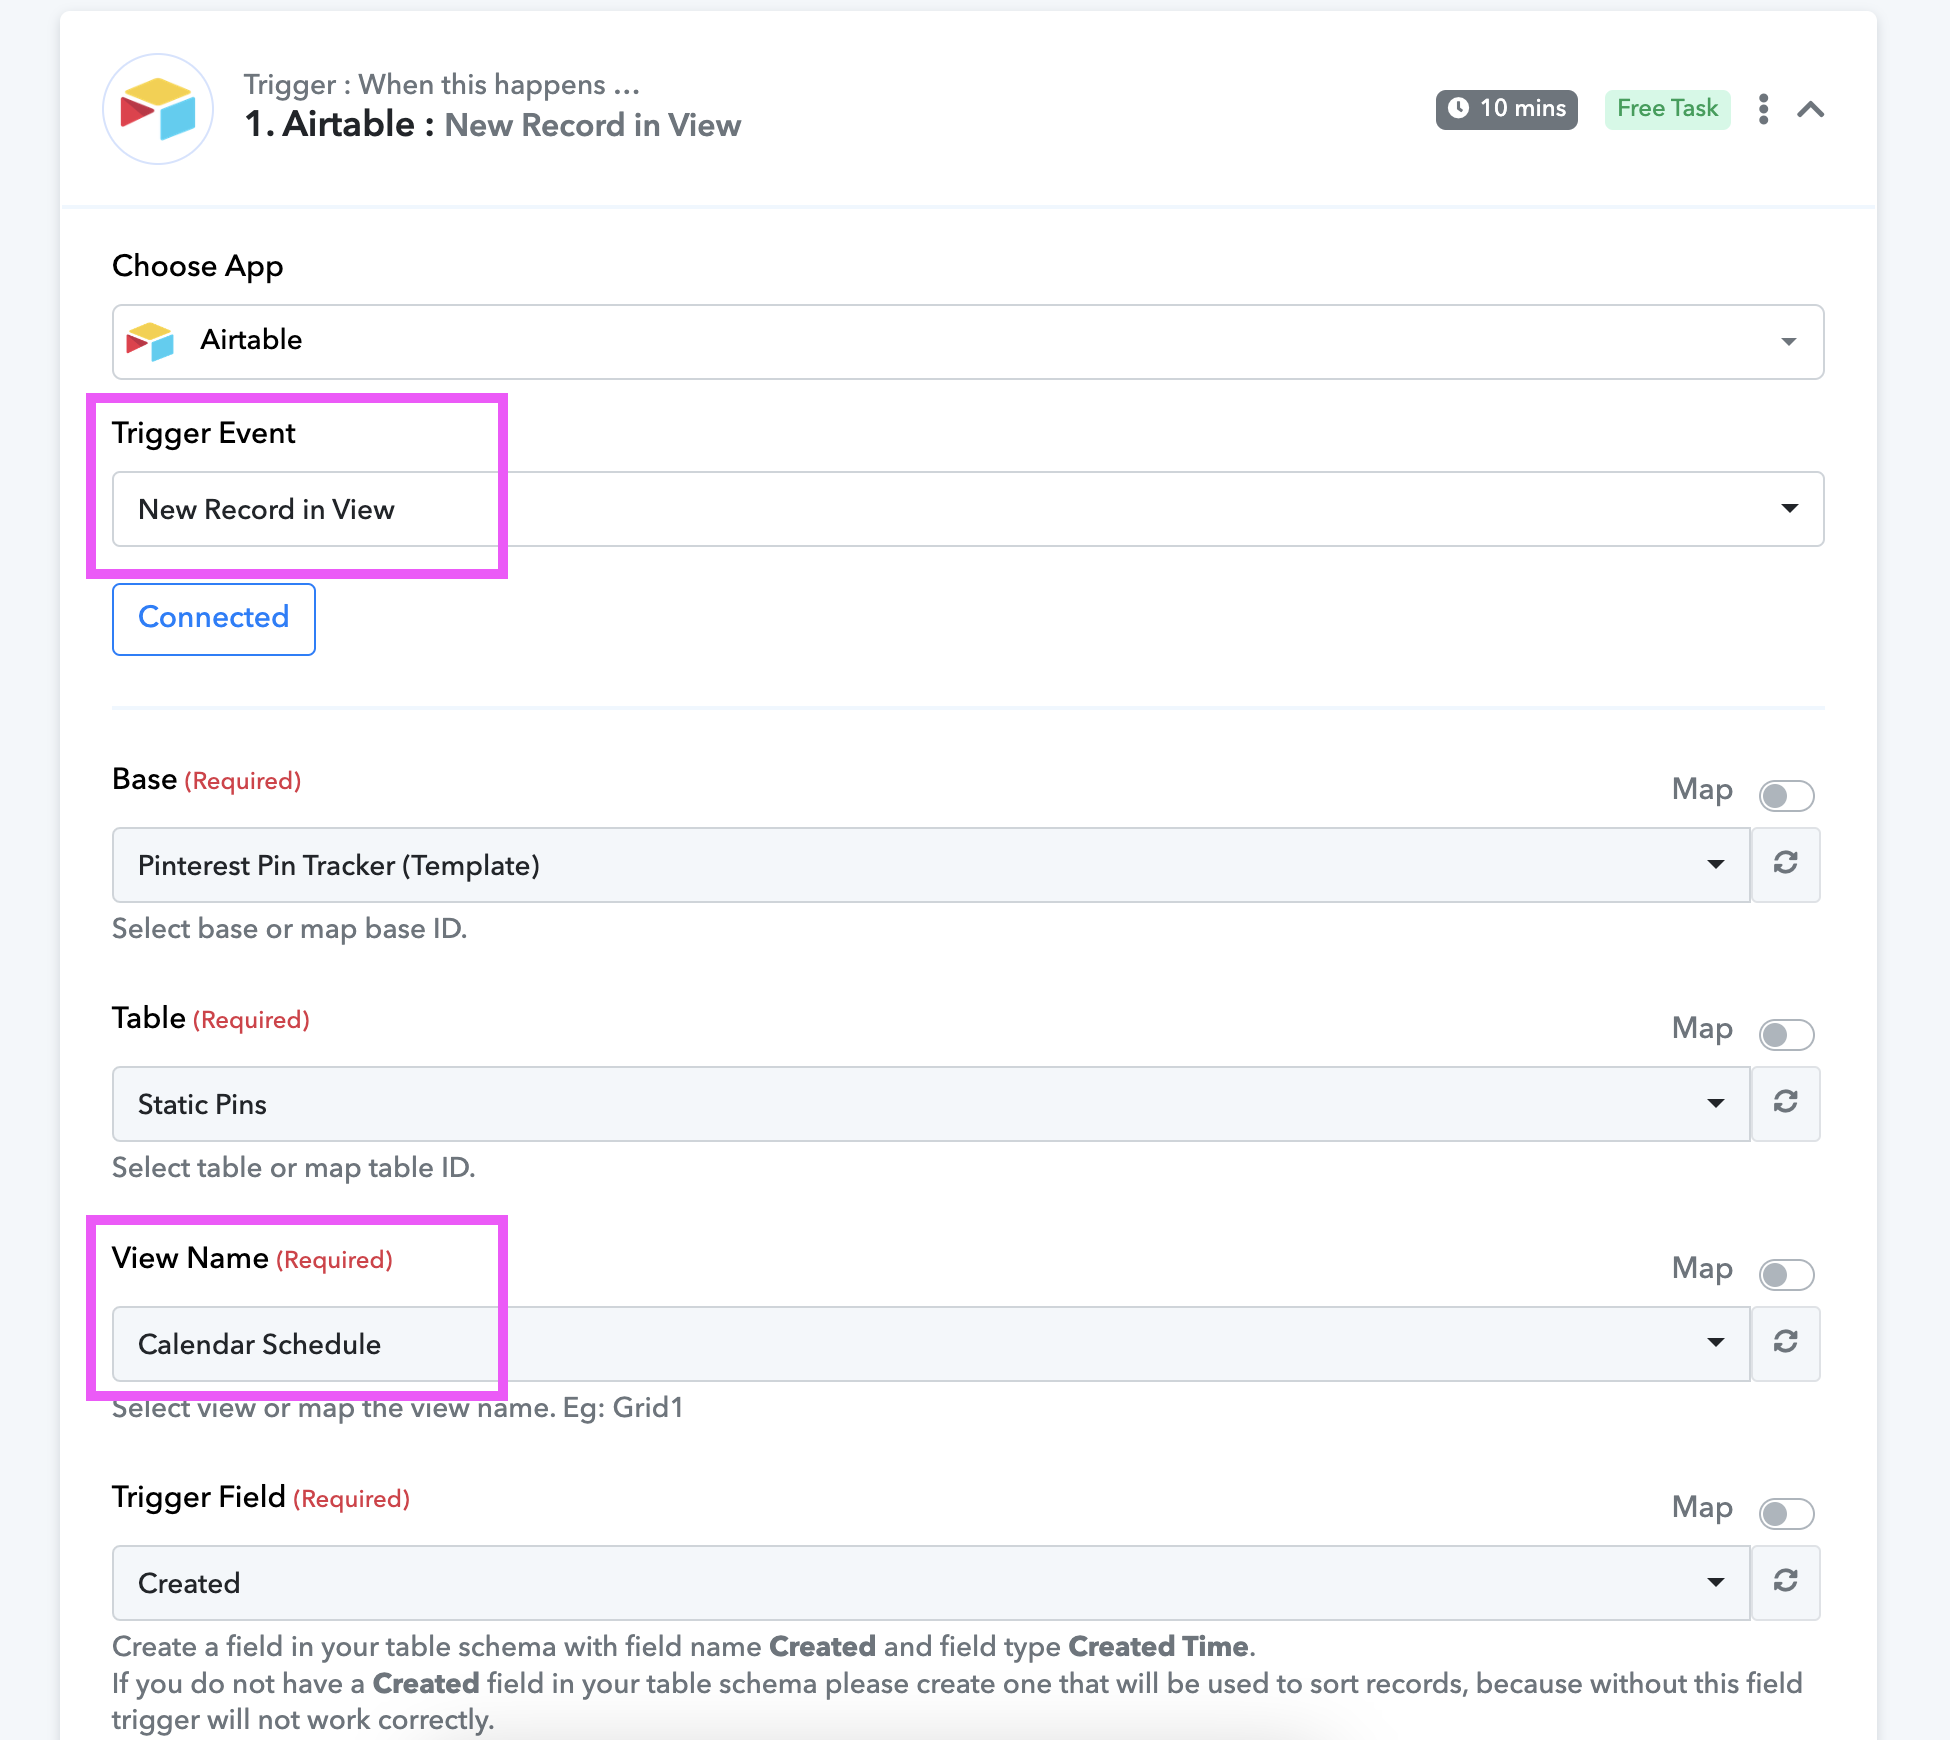Open the Base dropdown with Pinterest Pin Tracker
Screen dimensions: 1950x1740
(x=931, y=865)
